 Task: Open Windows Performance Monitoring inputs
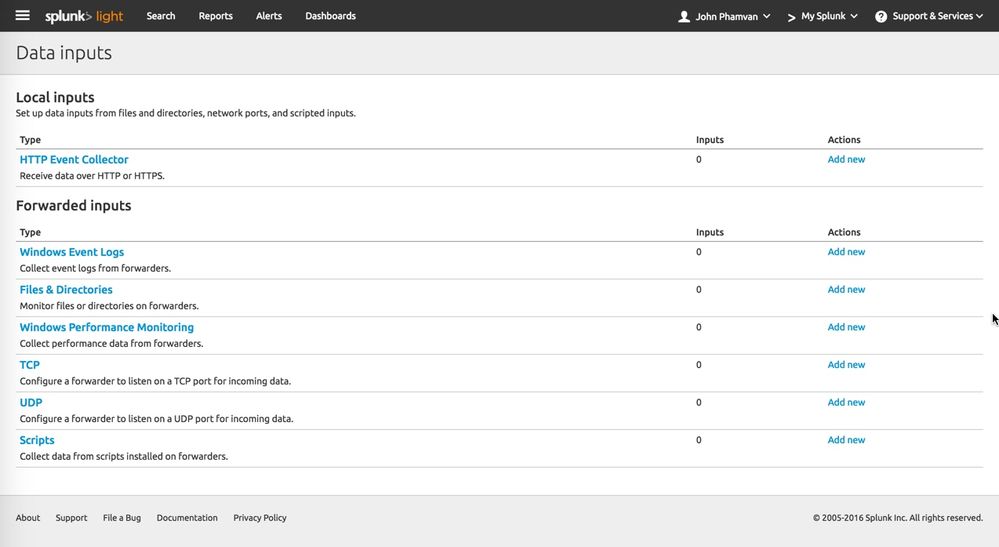106,327
